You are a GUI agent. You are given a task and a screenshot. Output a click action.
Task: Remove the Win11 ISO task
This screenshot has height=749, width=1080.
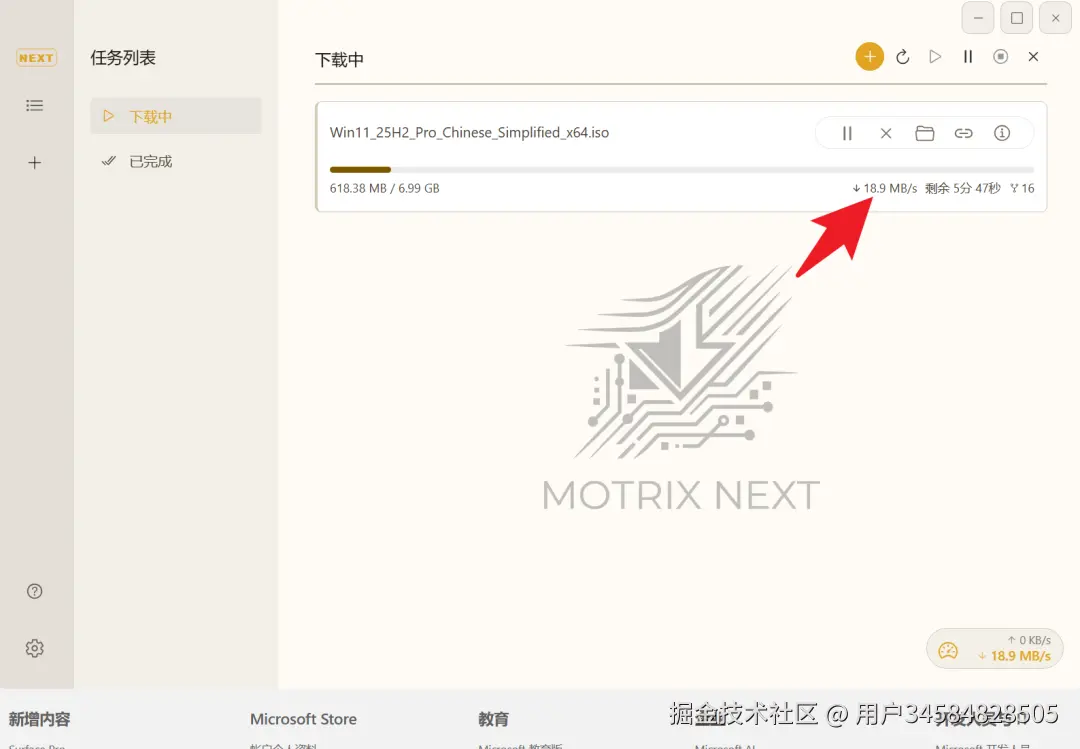tap(886, 133)
